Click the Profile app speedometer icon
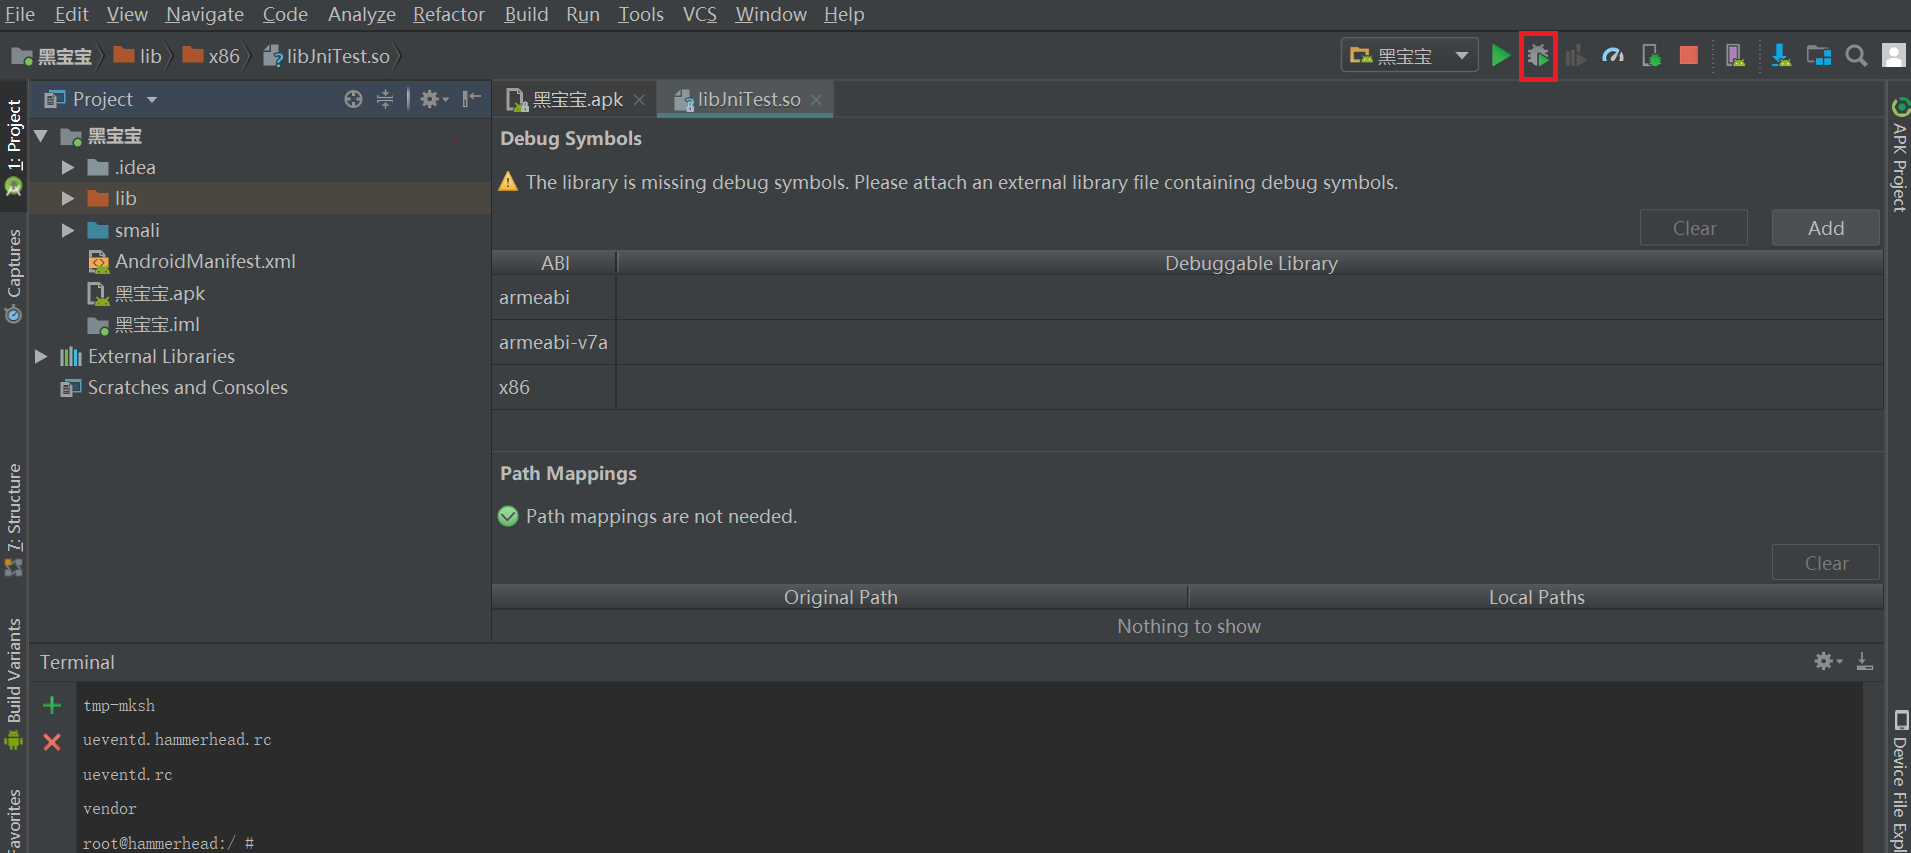1911x853 pixels. (x=1613, y=56)
